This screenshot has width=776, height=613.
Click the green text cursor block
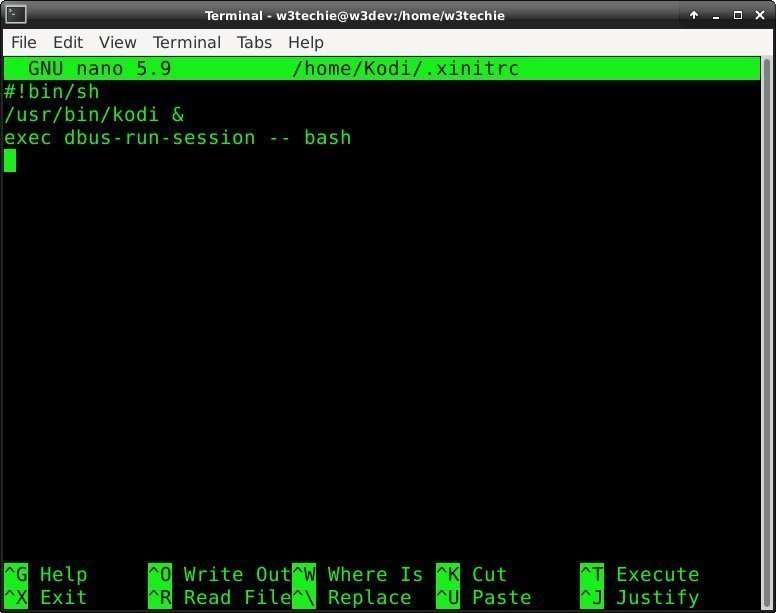point(10,160)
